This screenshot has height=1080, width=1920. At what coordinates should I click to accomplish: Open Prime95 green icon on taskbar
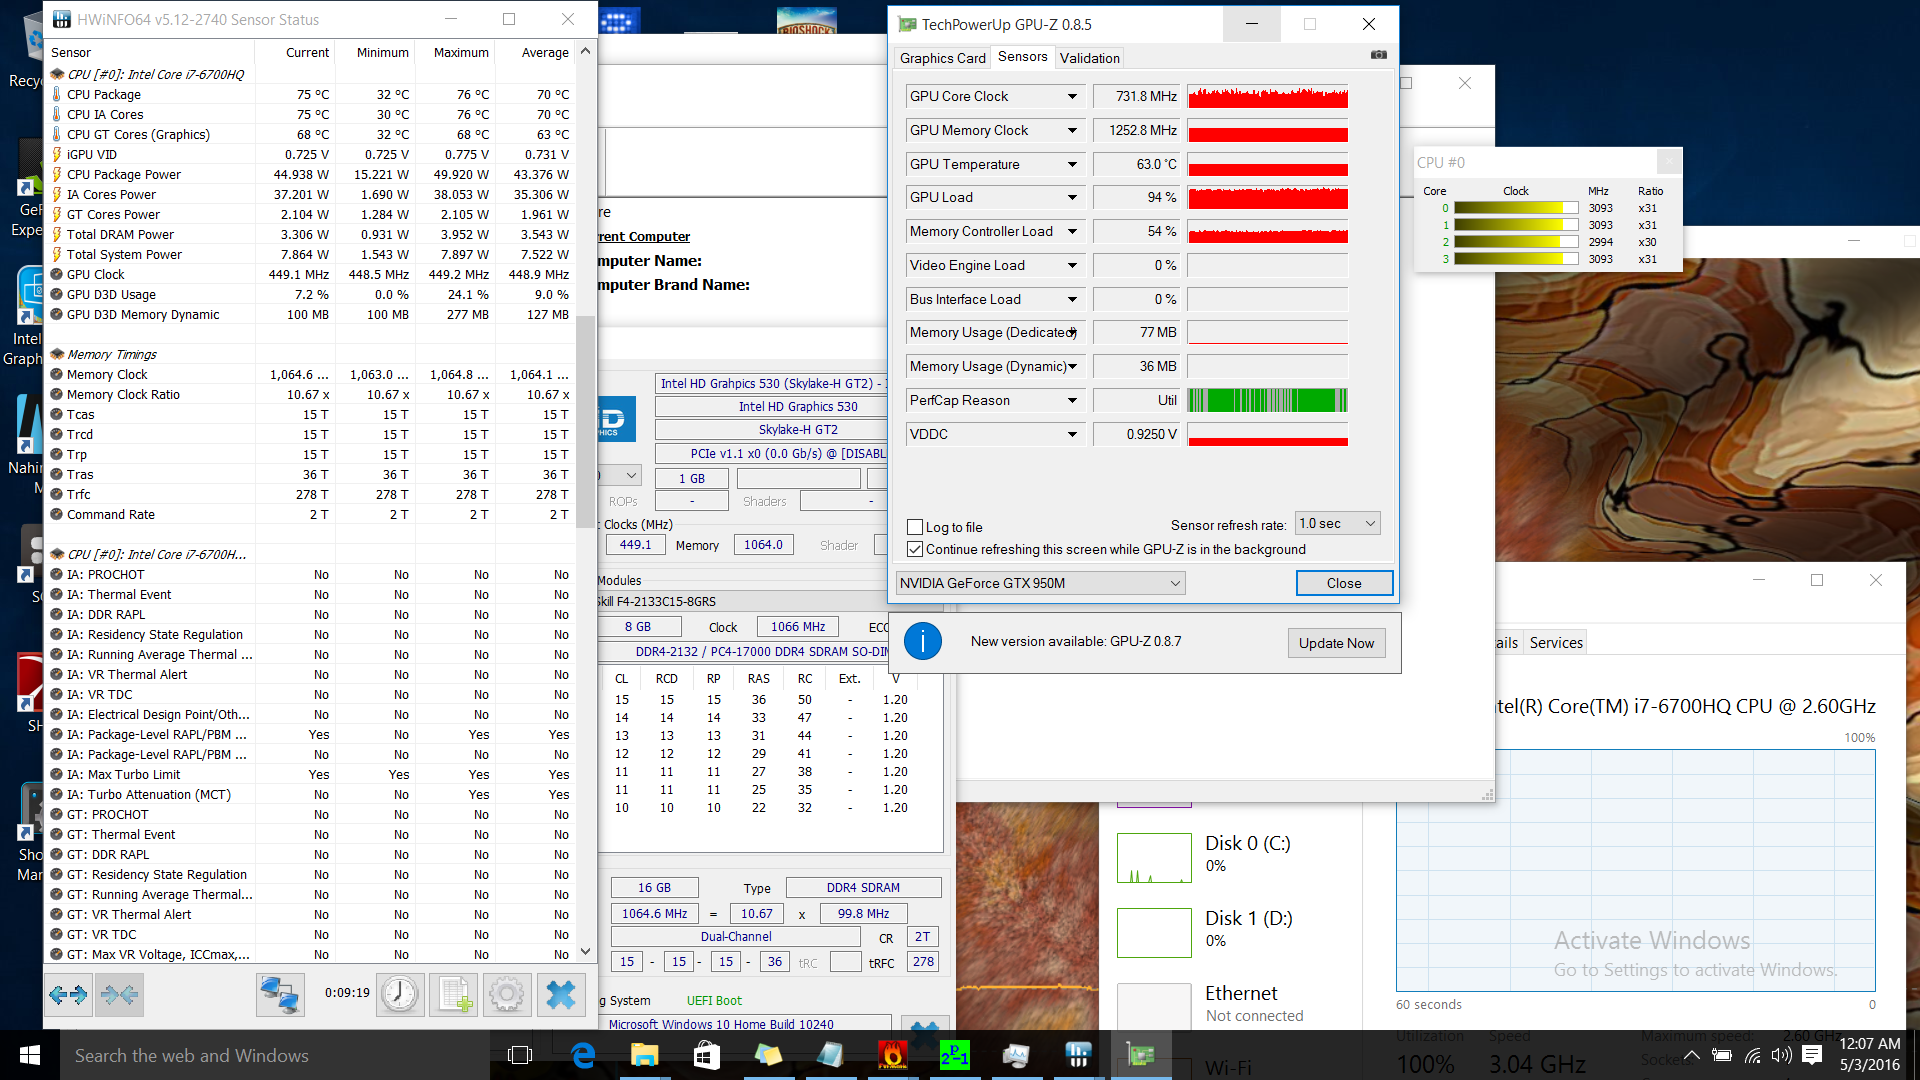[x=955, y=1055]
